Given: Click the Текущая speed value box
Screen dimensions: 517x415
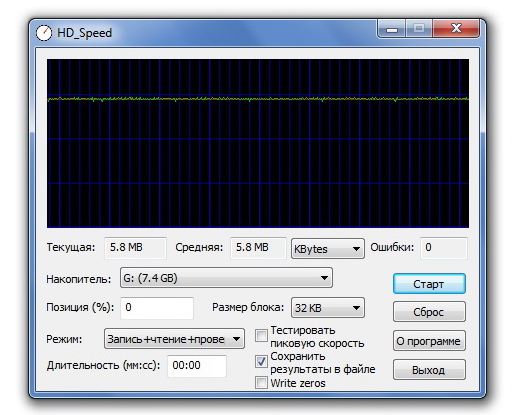Looking at the screenshot, I should (x=135, y=248).
